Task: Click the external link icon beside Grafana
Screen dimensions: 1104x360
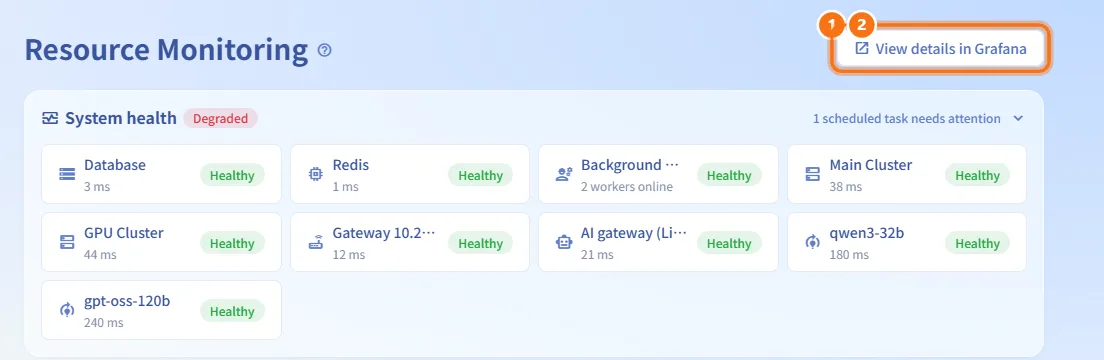Action: [x=861, y=49]
